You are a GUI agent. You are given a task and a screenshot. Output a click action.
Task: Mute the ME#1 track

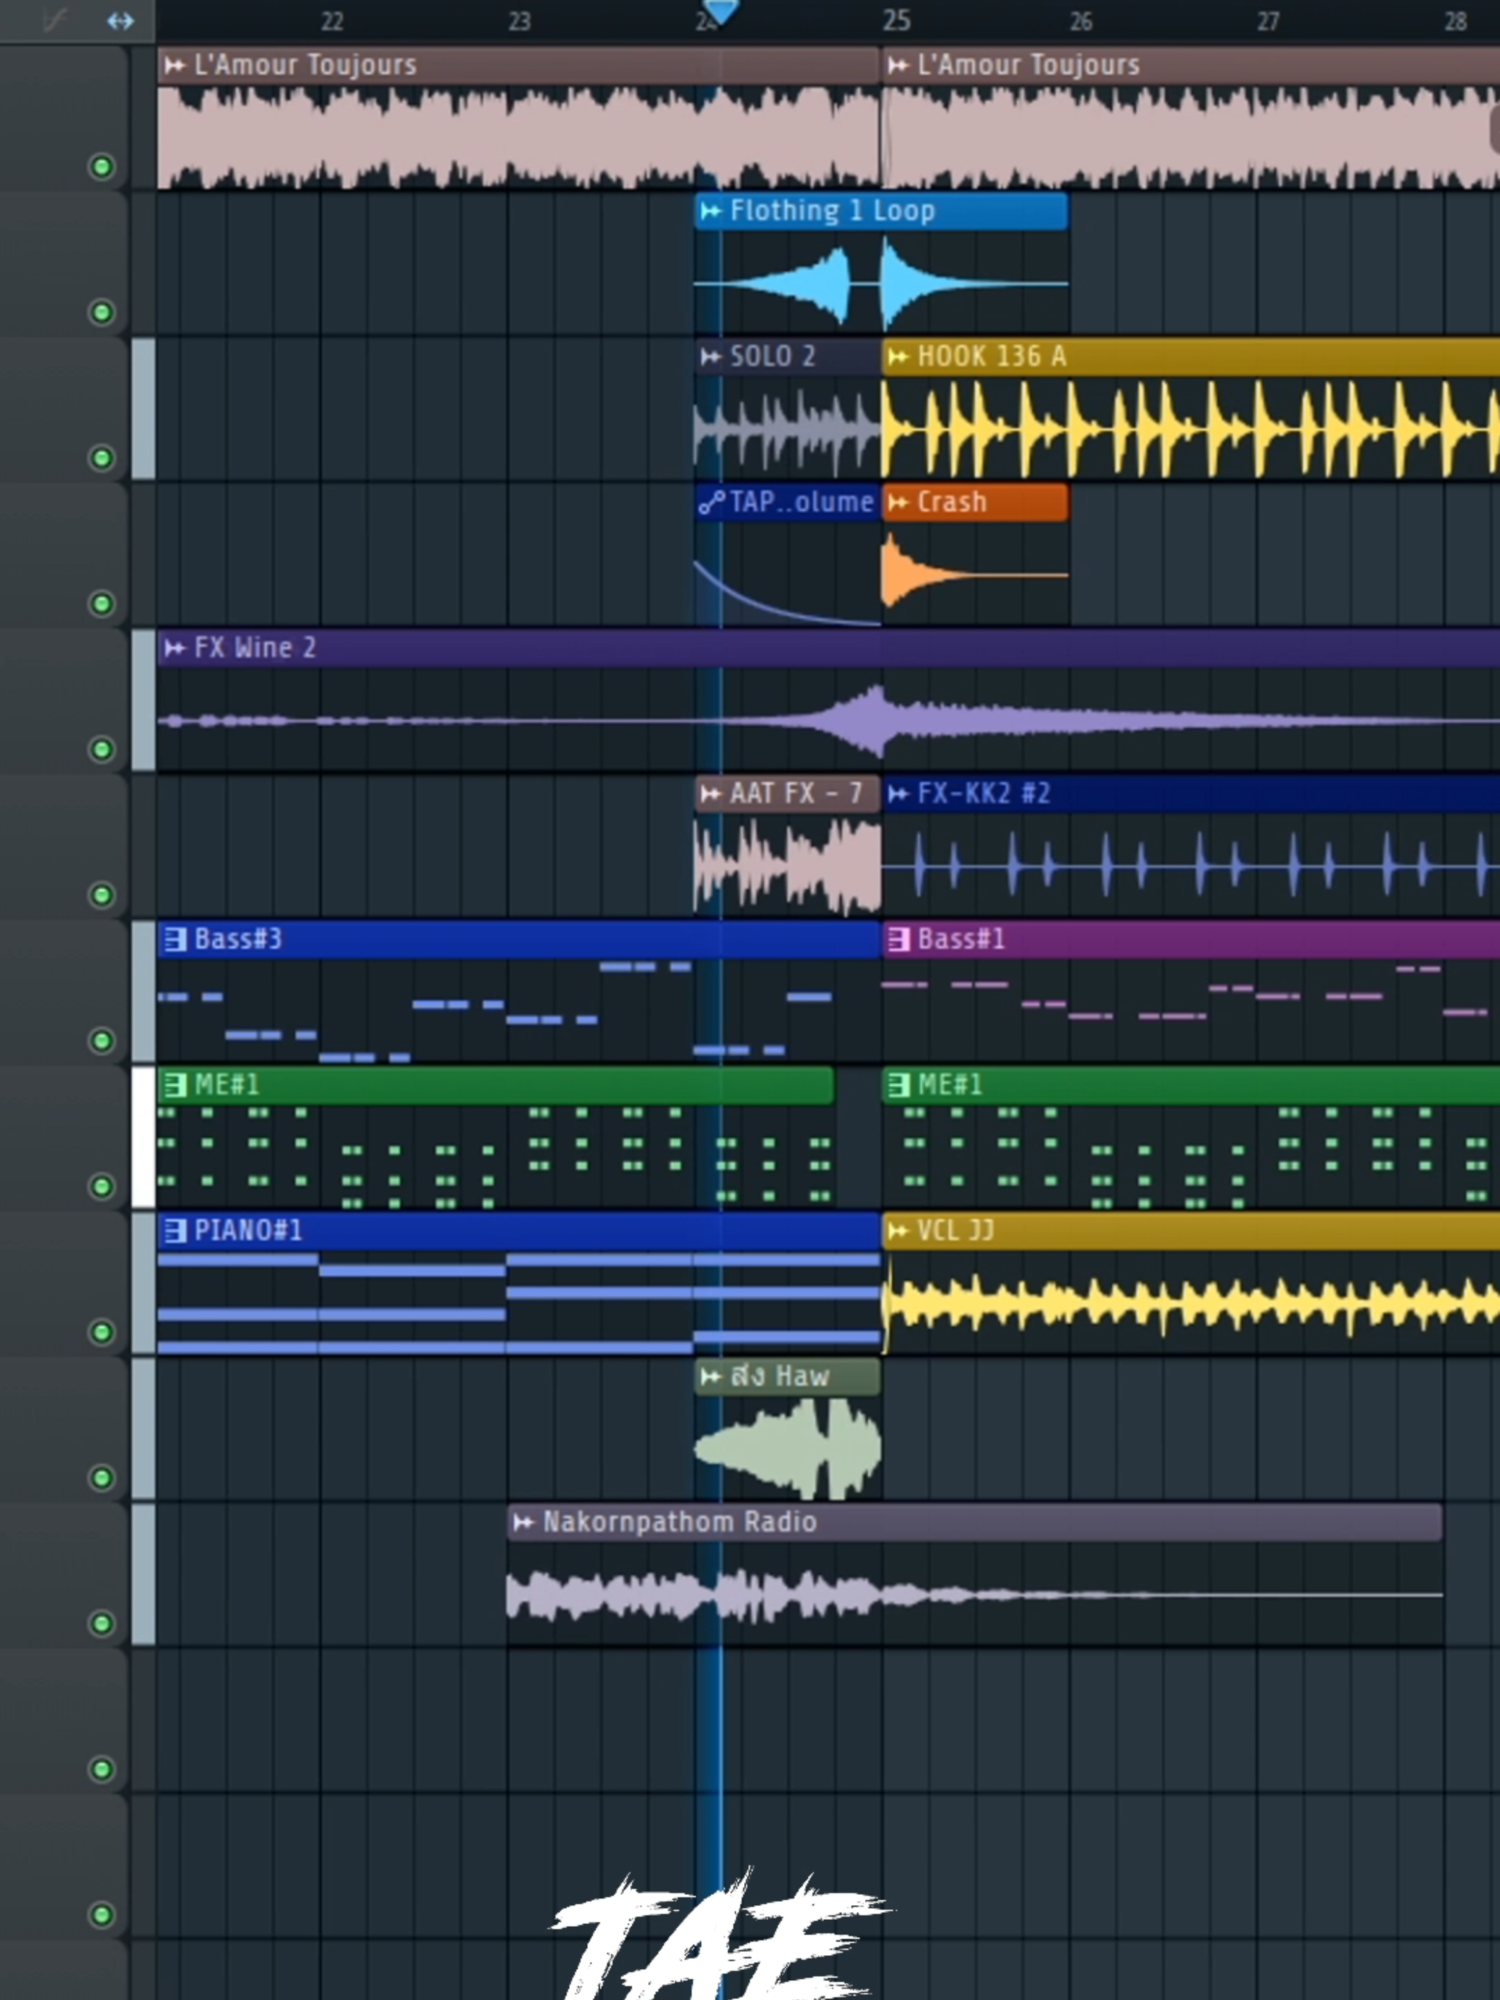coord(101,1187)
